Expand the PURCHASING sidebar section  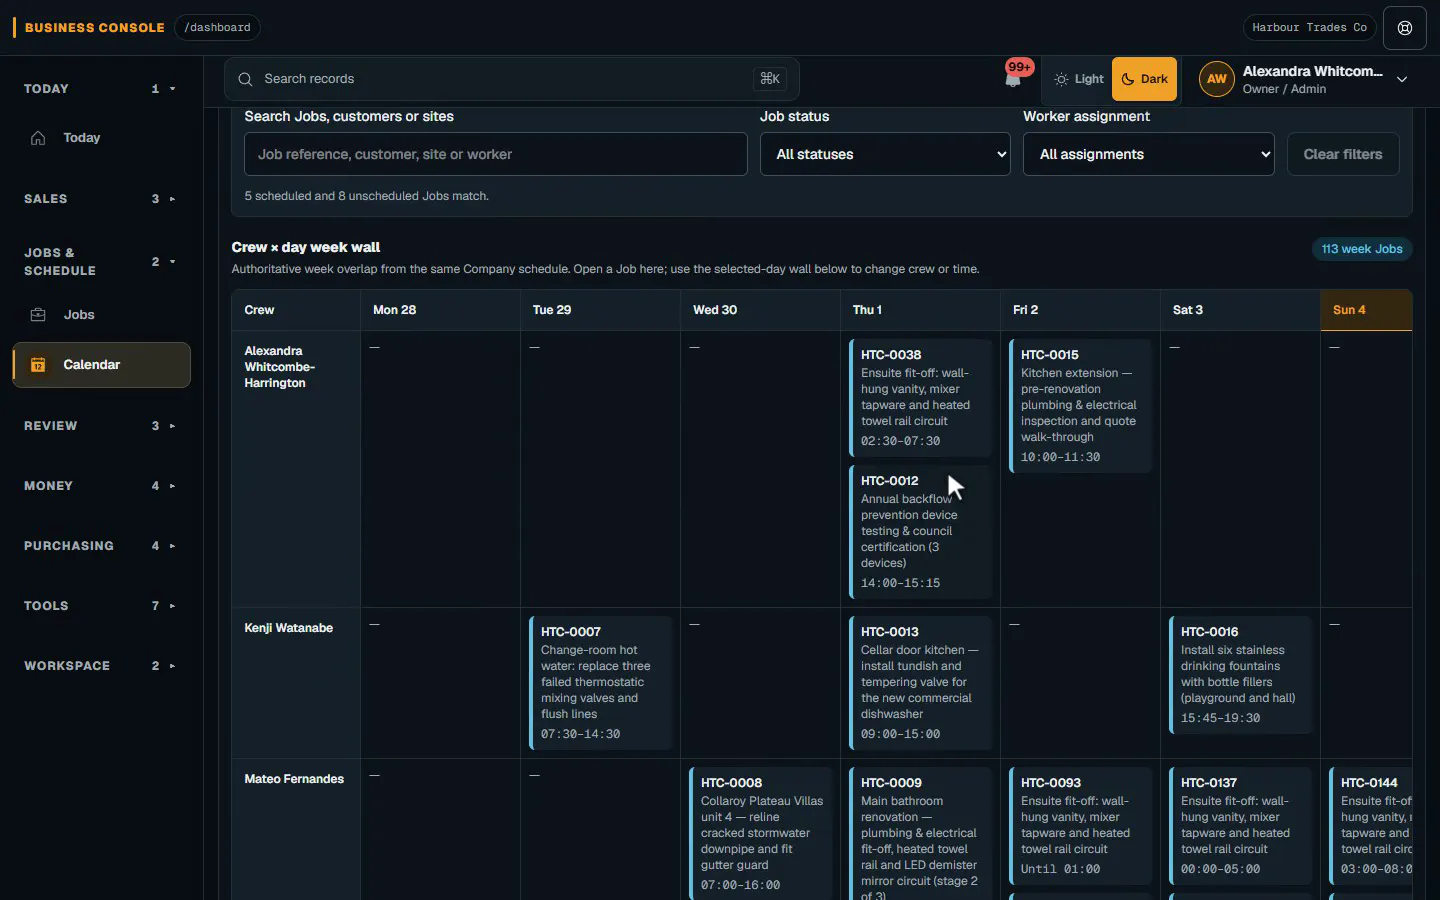click(x=100, y=546)
